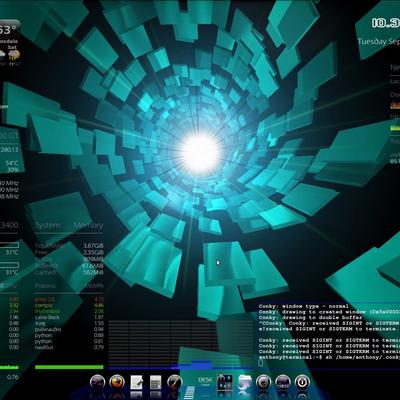
Task: Click the Memory heading in Conky panel
Action: (x=88, y=225)
